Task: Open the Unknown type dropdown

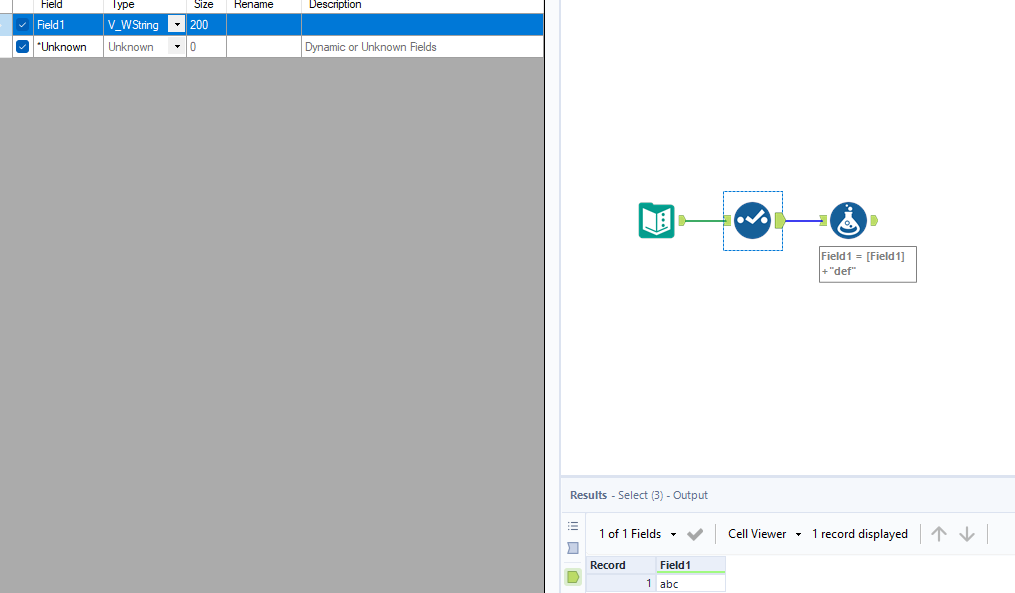Action: tap(176, 46)
